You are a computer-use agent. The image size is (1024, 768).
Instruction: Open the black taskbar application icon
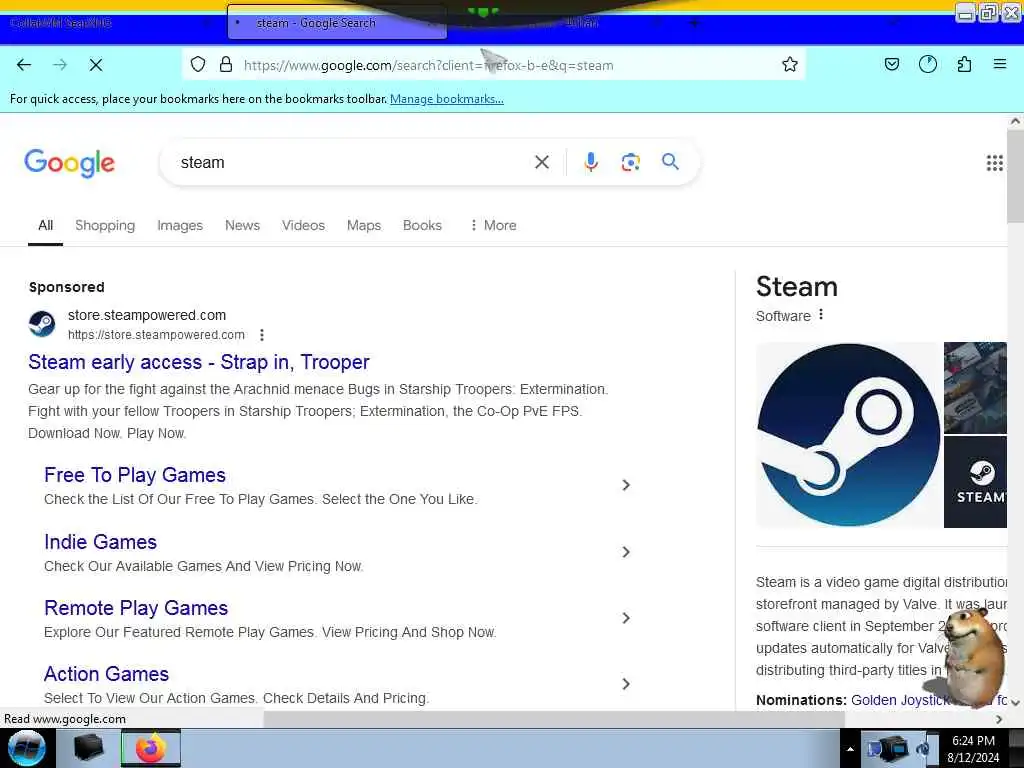tap(88, 748)
